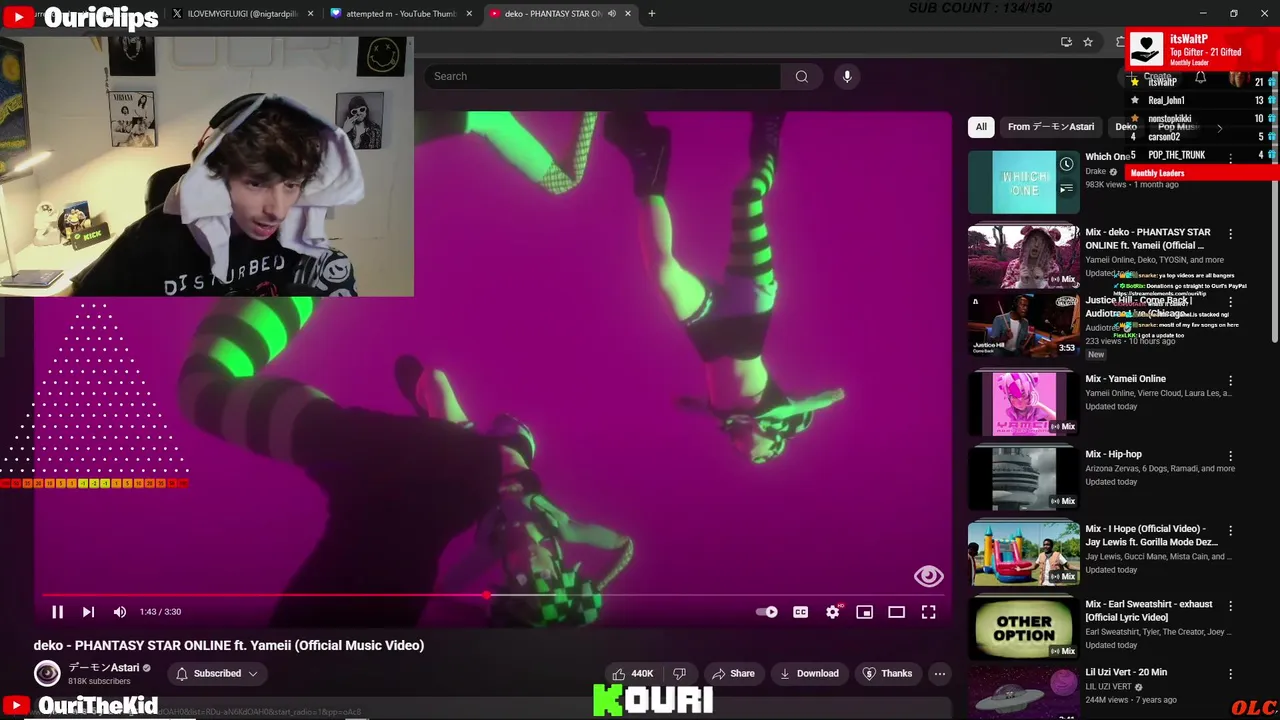The height and width of the screenshot is (720, 1280).
Task: Select the Deko filter chip
Action: tap(1126, 127)
